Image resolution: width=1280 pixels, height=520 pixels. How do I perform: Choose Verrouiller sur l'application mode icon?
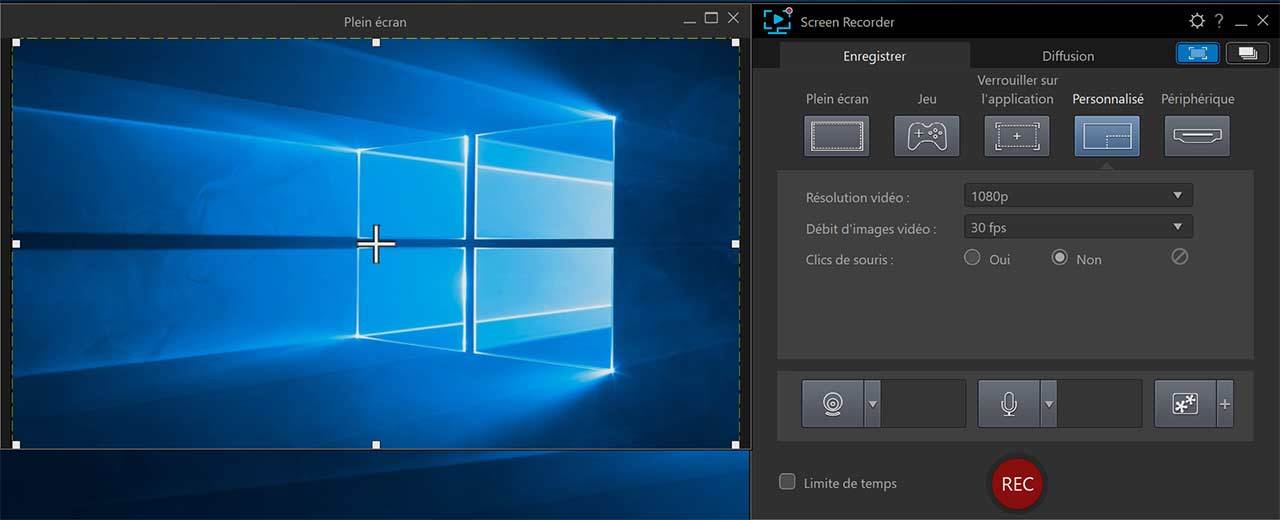(1017, 136)
